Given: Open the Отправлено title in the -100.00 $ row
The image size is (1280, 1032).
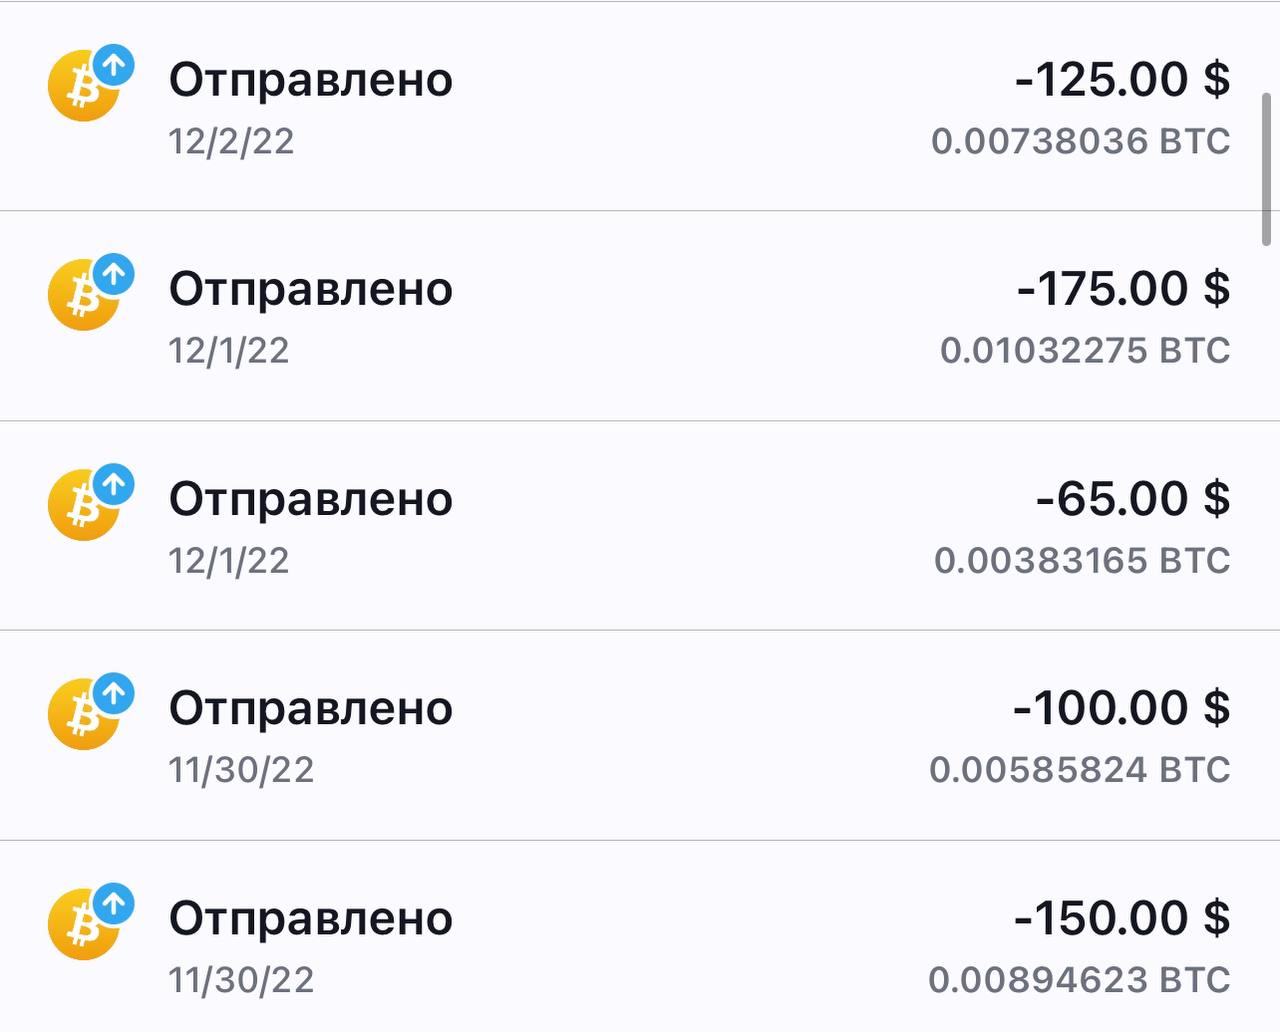Looking at the screenshot, I should pyautogui.click(x=310, y=708).
